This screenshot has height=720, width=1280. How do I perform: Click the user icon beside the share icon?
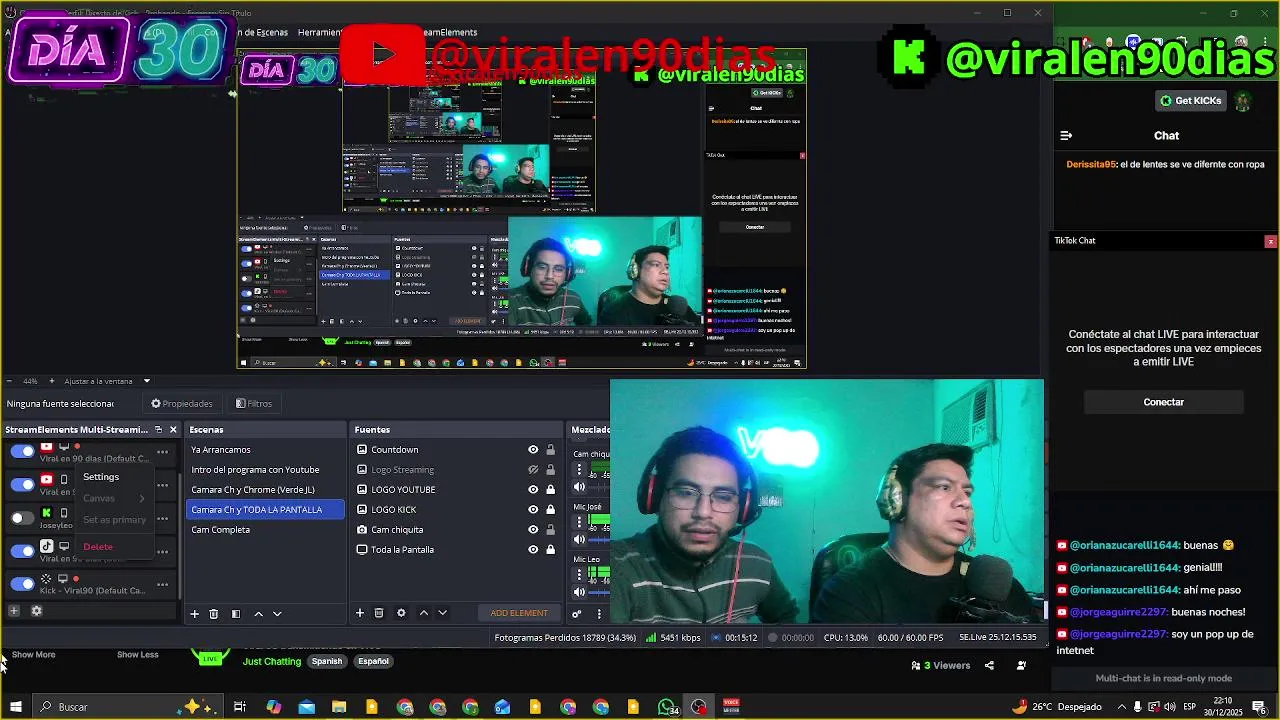coord(1021,666)
